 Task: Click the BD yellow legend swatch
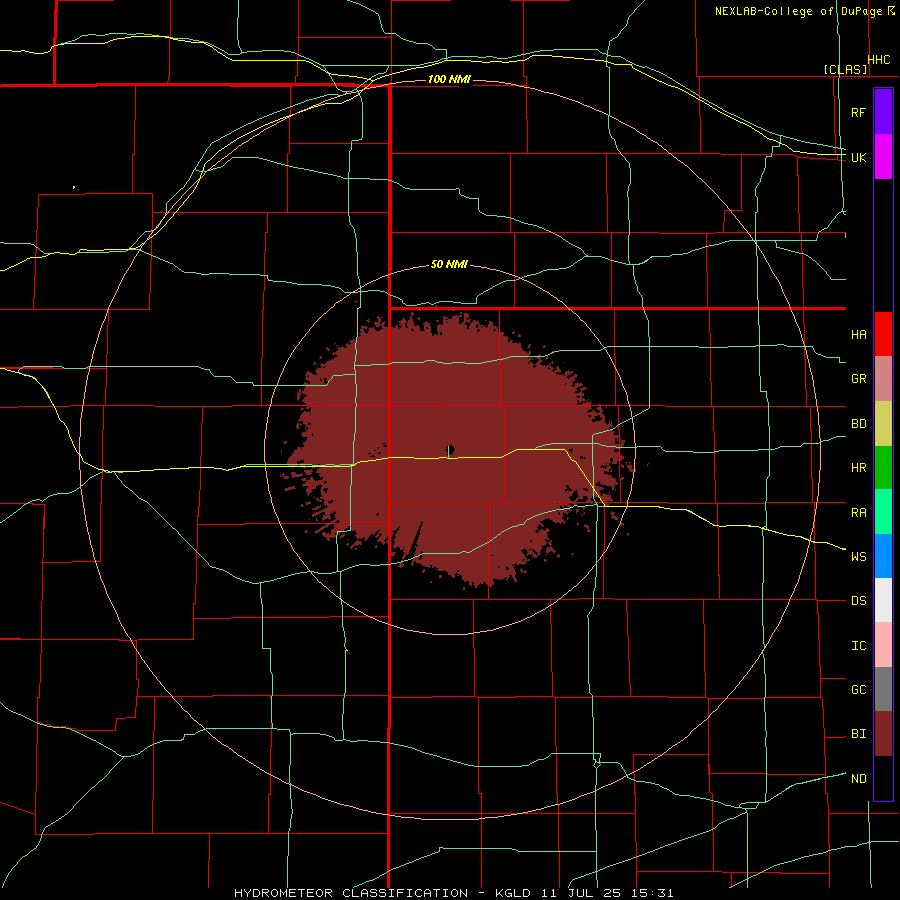883,424
